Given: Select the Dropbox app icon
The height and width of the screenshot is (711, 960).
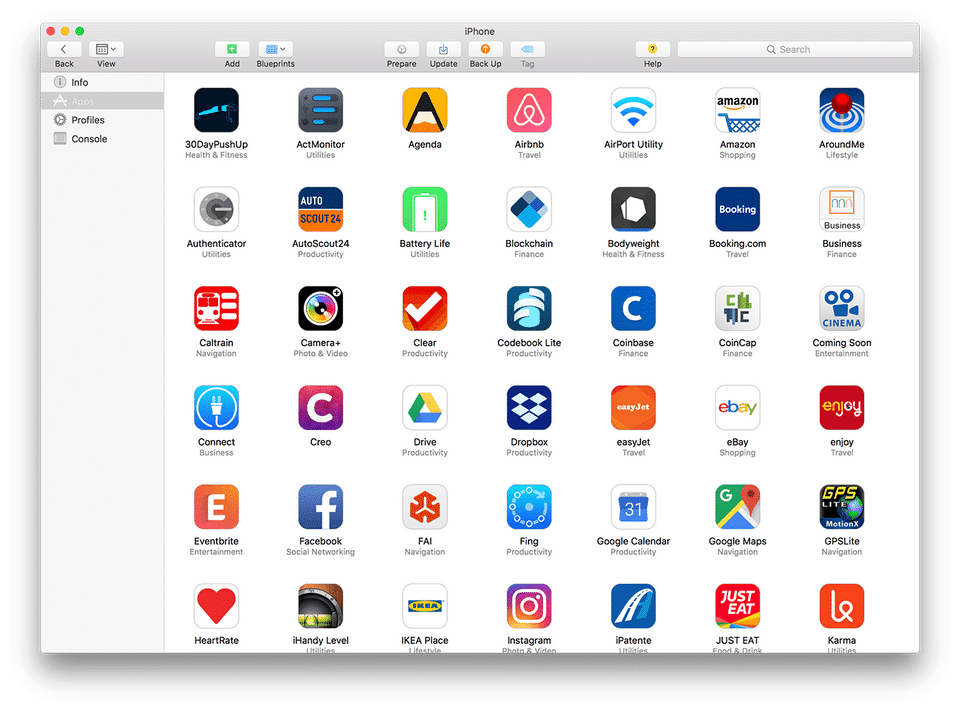Looking at the screenshot, I should click(x=529, y=408).
